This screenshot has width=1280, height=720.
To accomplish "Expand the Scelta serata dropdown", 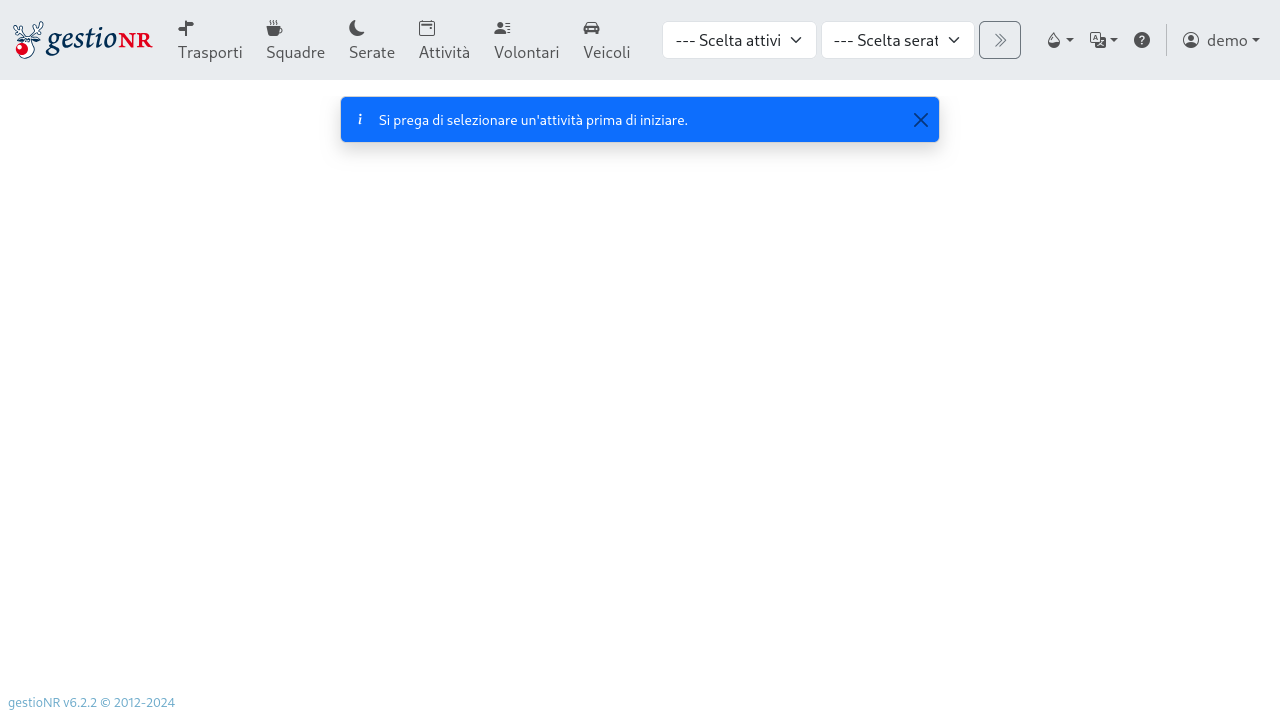I will pos(897,40).
